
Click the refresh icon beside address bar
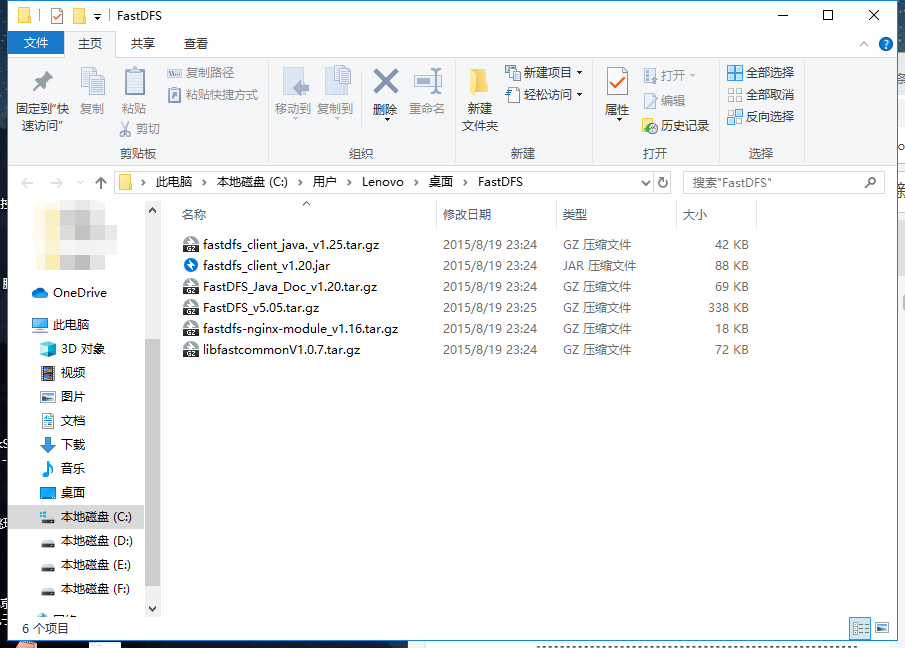click(663, 182)
